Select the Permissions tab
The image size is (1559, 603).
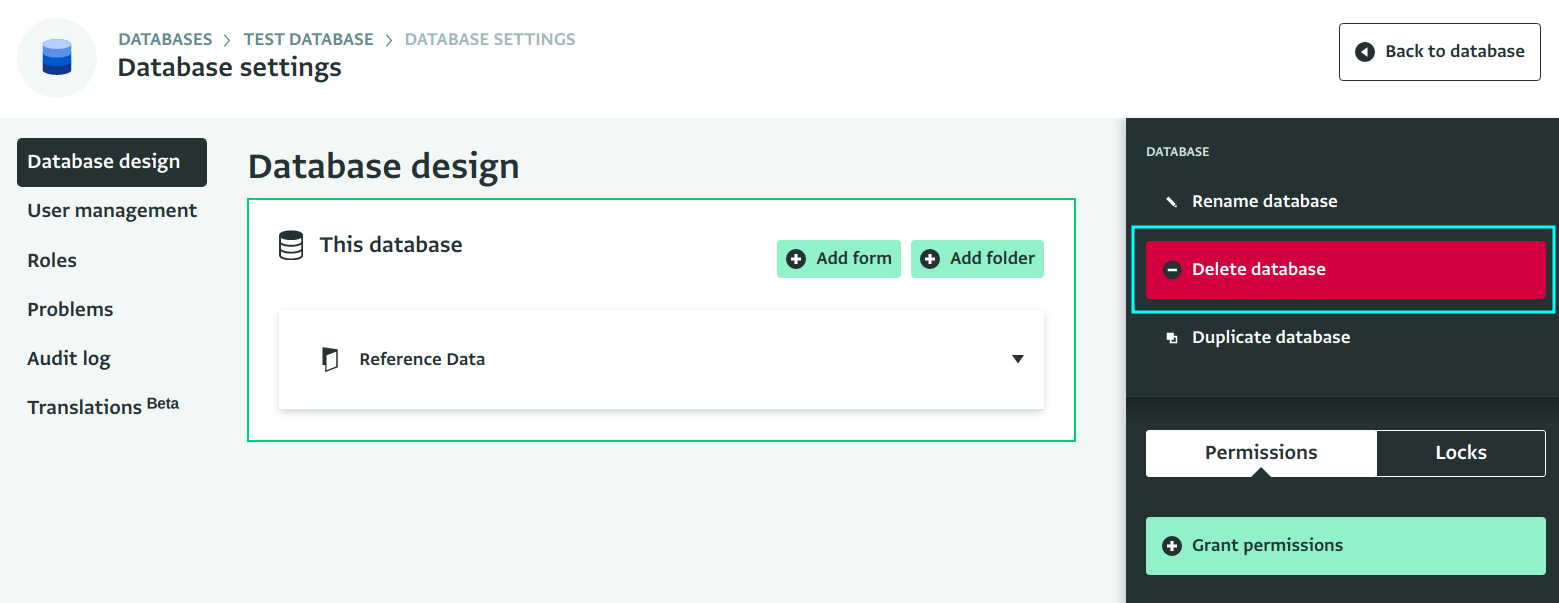(x=1261, y=453)
